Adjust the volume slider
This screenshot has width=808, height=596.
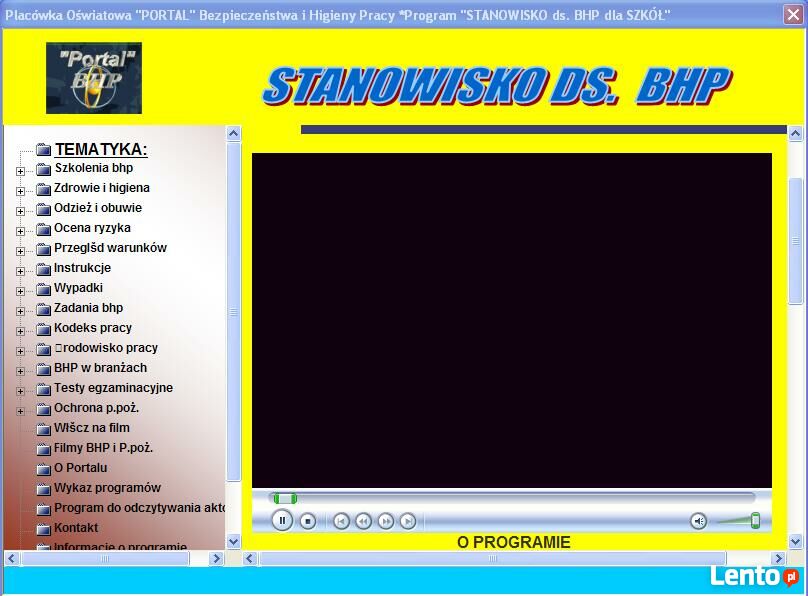tap(755, 521)
